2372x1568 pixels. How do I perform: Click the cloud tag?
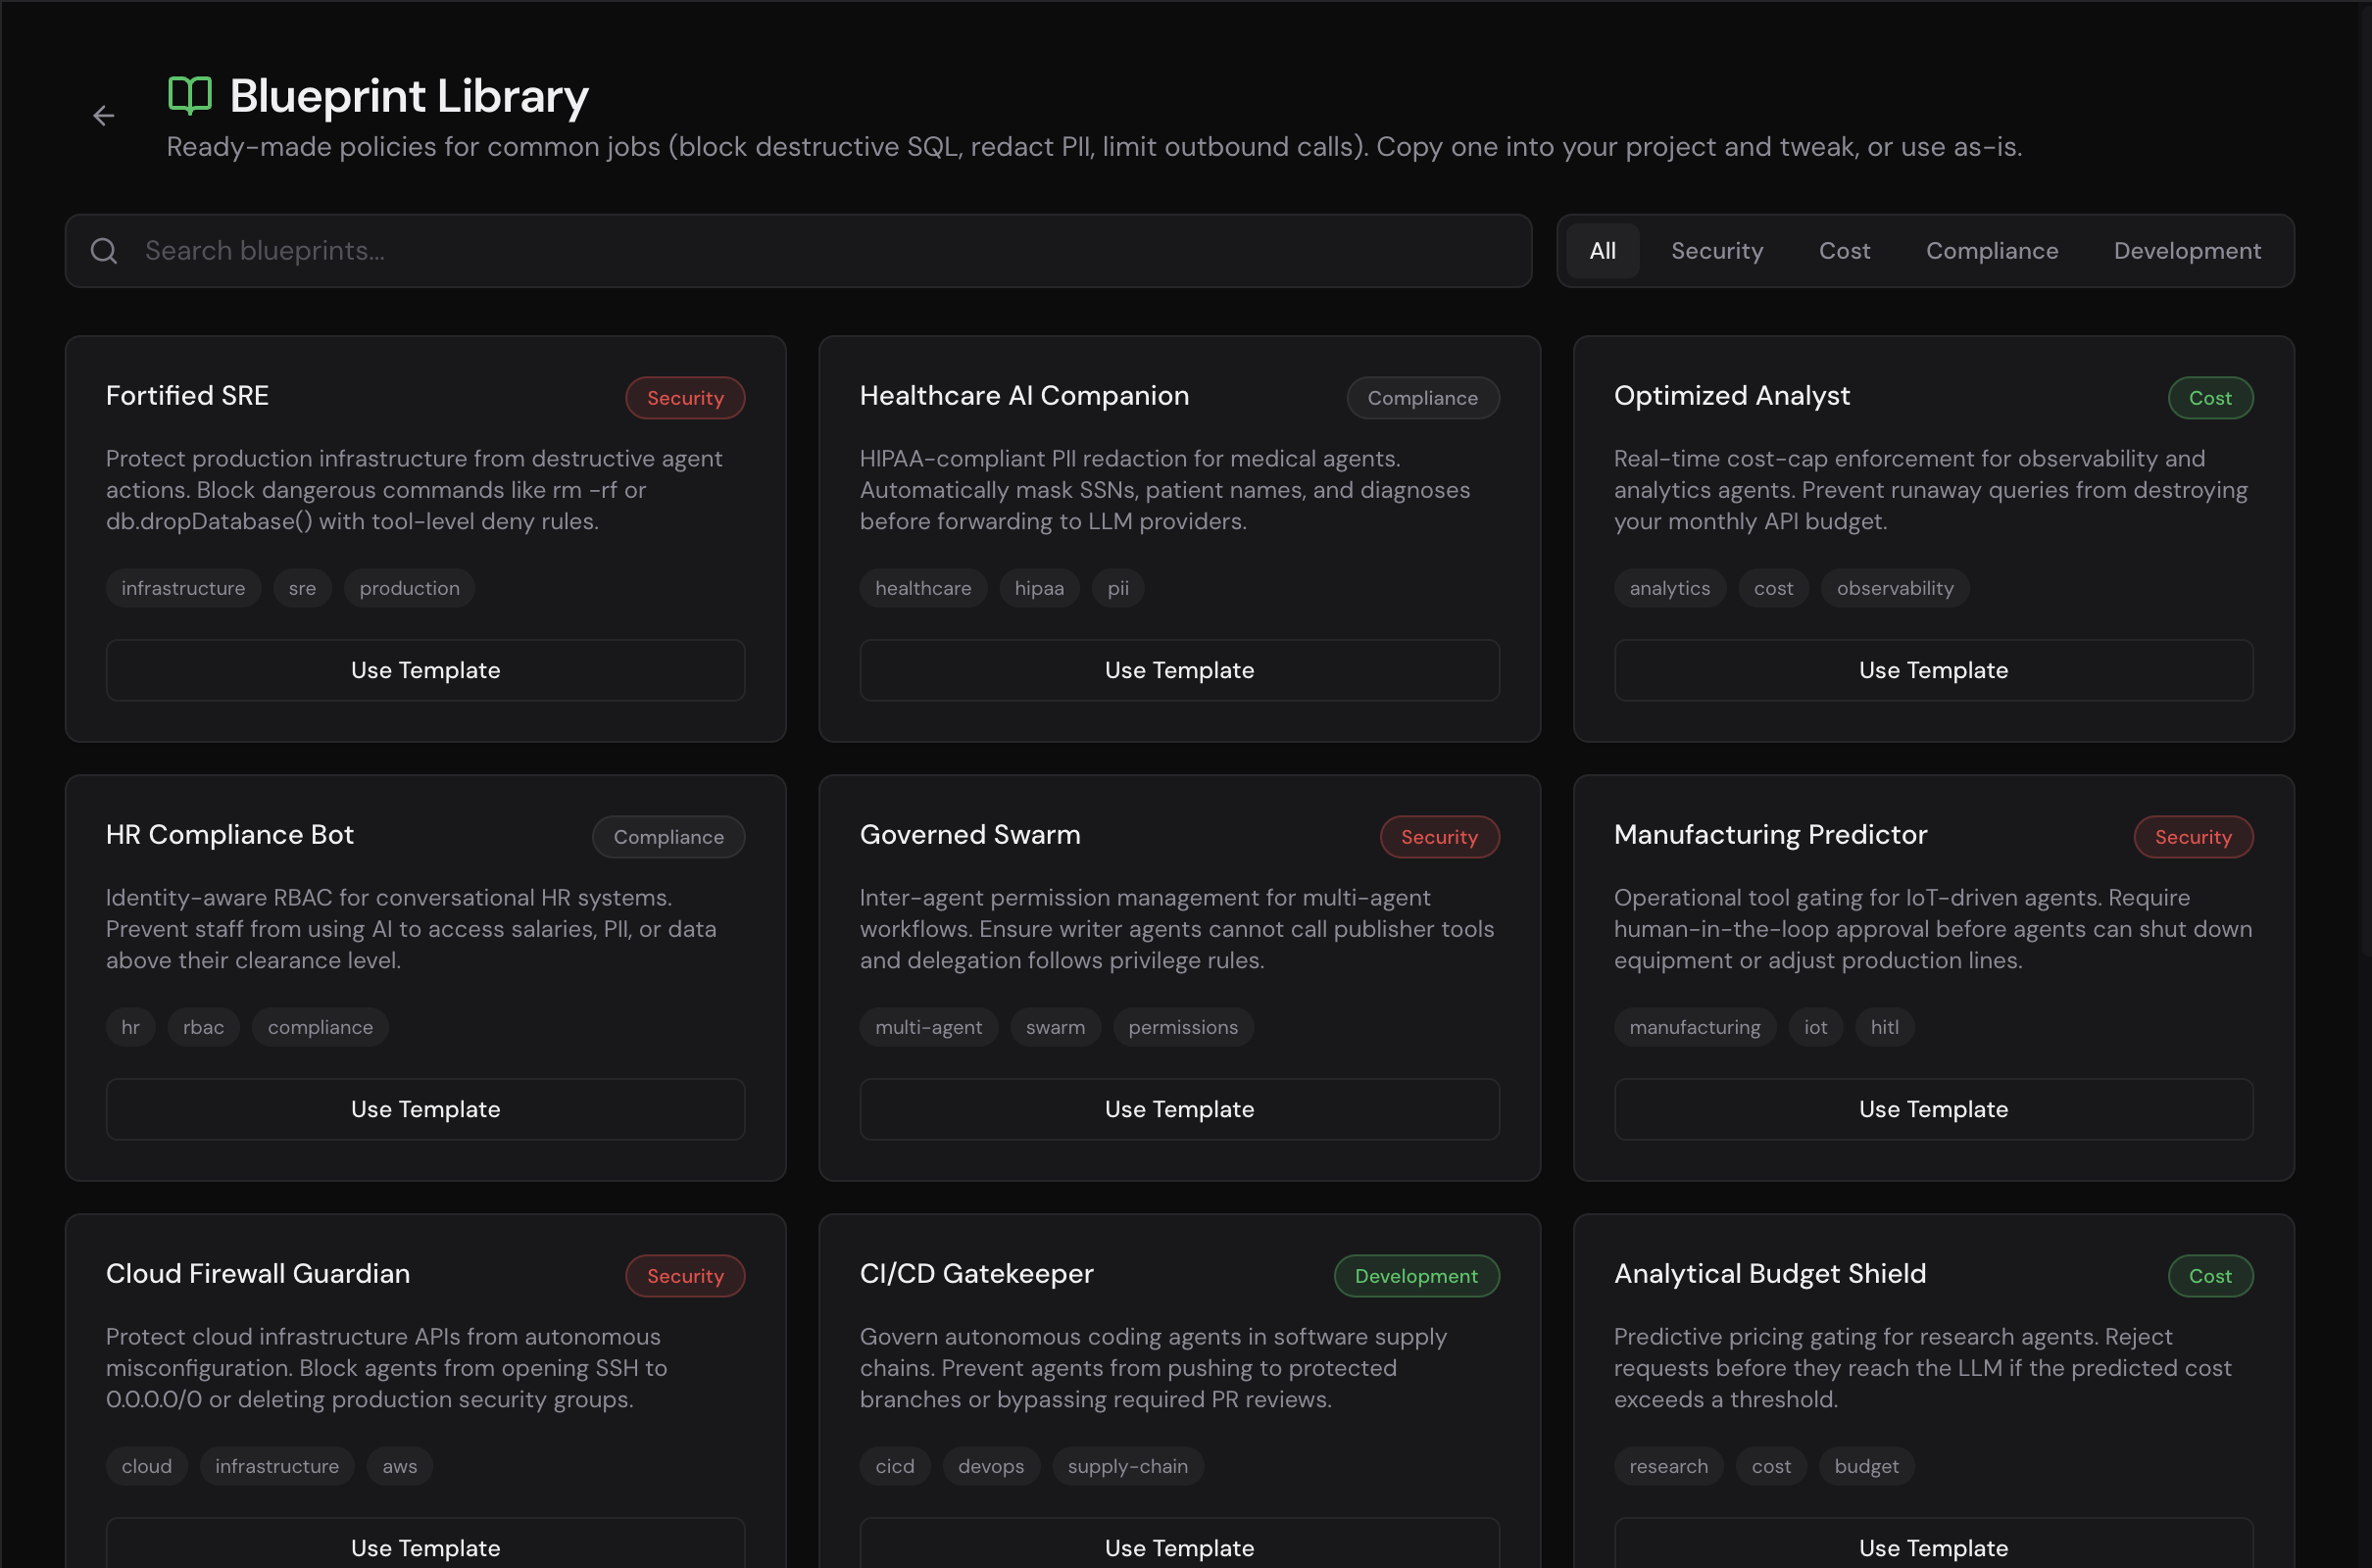pos(146,1466)
